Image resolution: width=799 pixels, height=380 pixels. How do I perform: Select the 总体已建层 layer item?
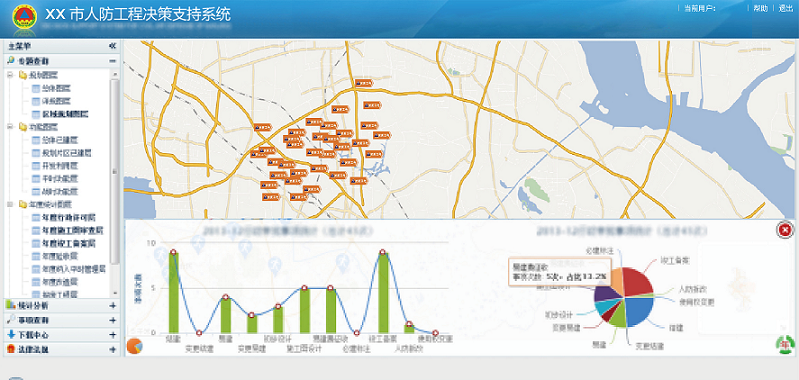[60, 140]
